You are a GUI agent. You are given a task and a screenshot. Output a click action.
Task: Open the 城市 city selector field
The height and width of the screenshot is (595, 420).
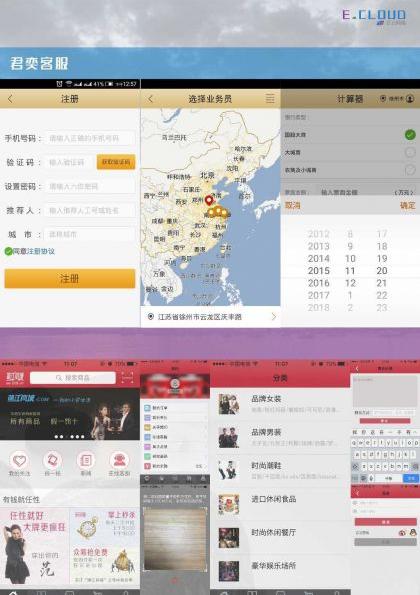tap(90, 234)
